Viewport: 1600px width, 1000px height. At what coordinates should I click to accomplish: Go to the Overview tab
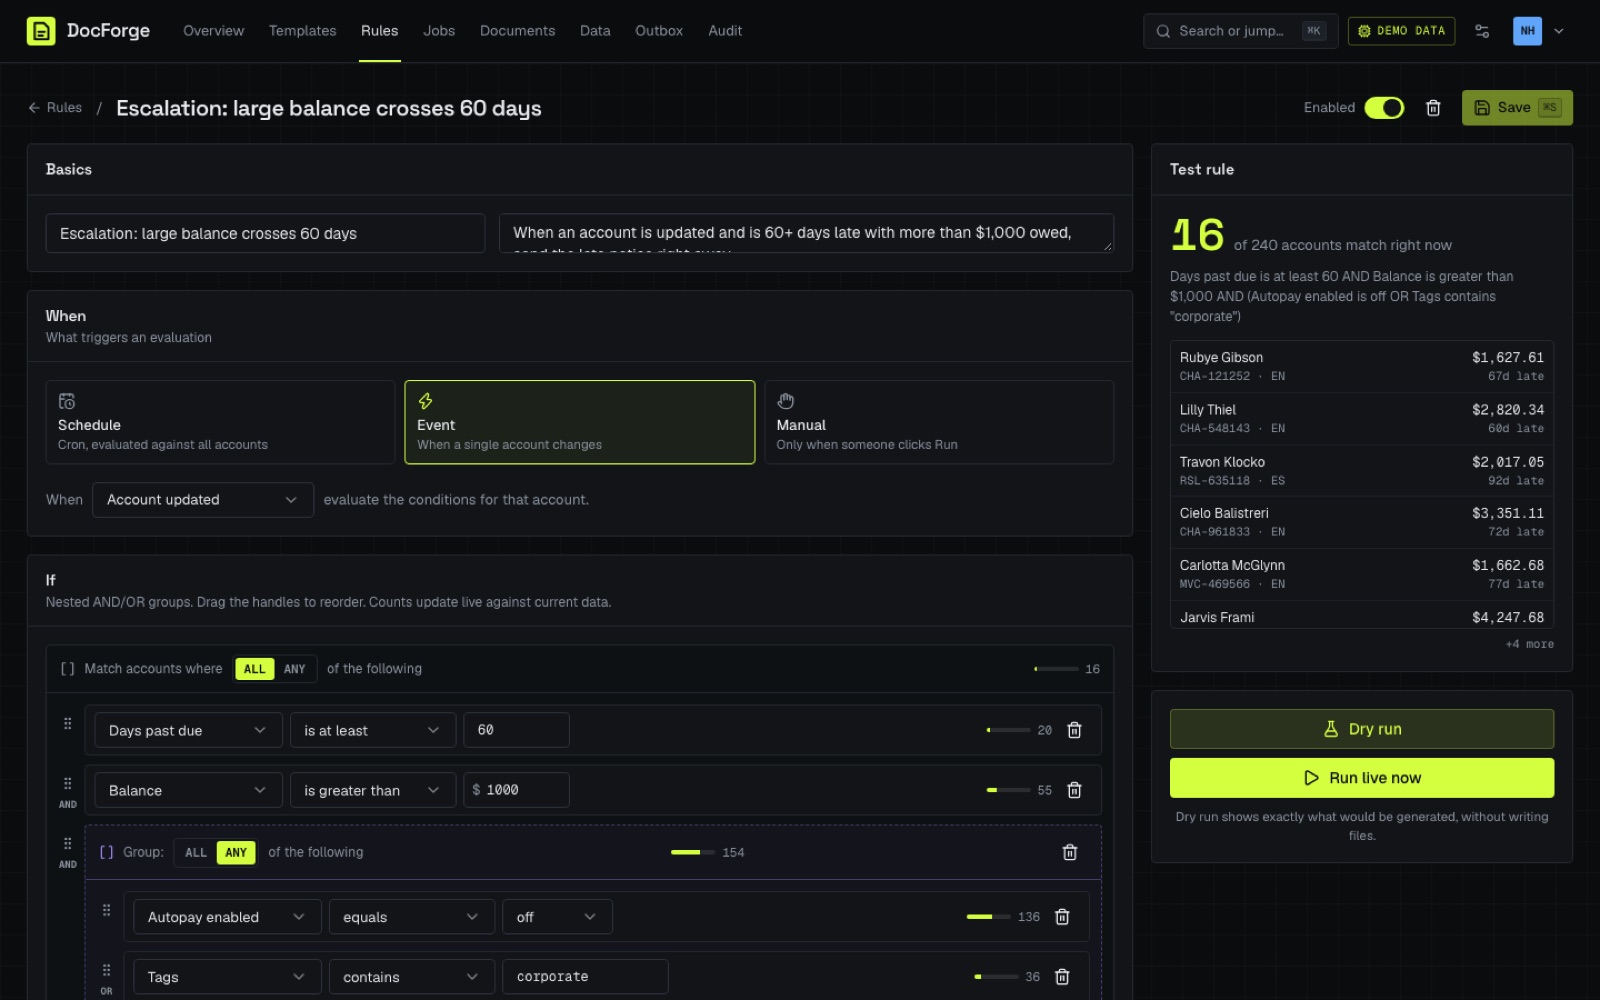[213, 31]
